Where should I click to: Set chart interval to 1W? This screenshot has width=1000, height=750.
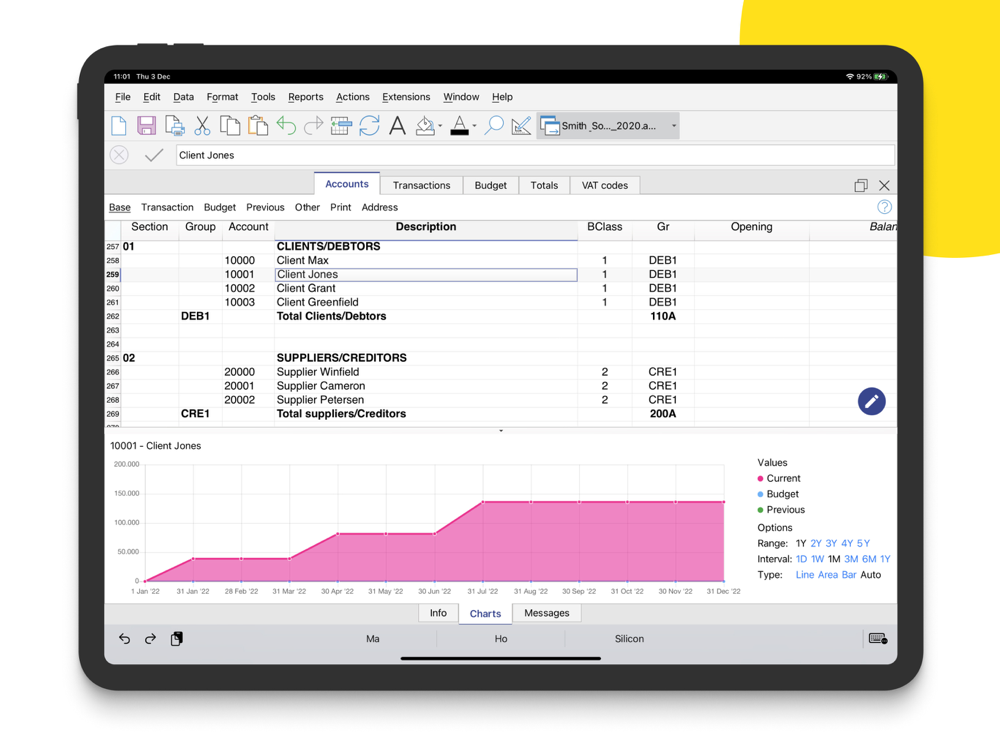[x=818, y=559]
